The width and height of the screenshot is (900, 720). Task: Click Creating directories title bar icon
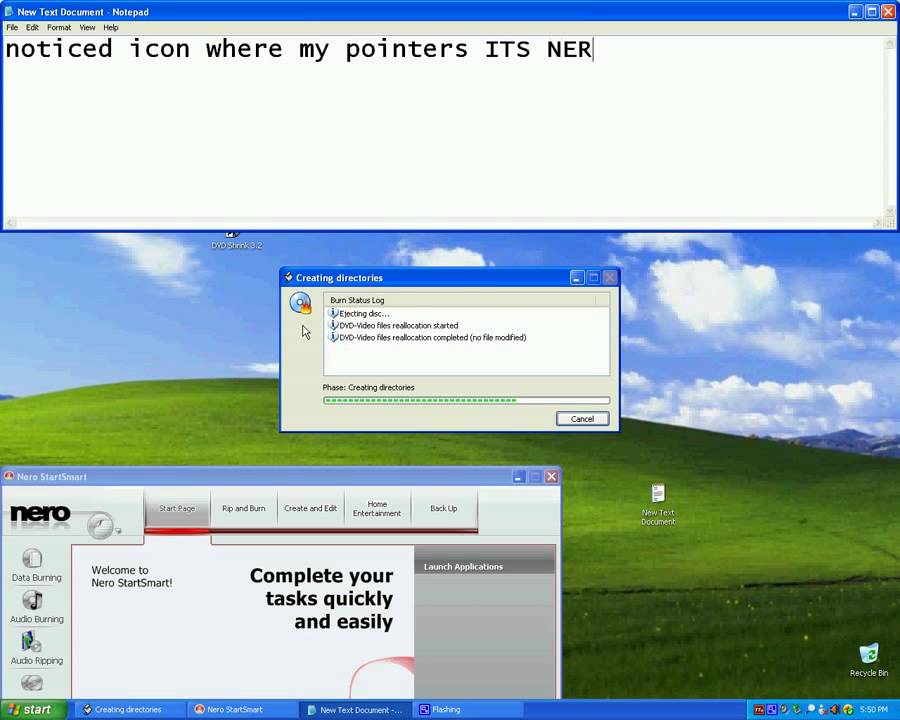(288, 277)
